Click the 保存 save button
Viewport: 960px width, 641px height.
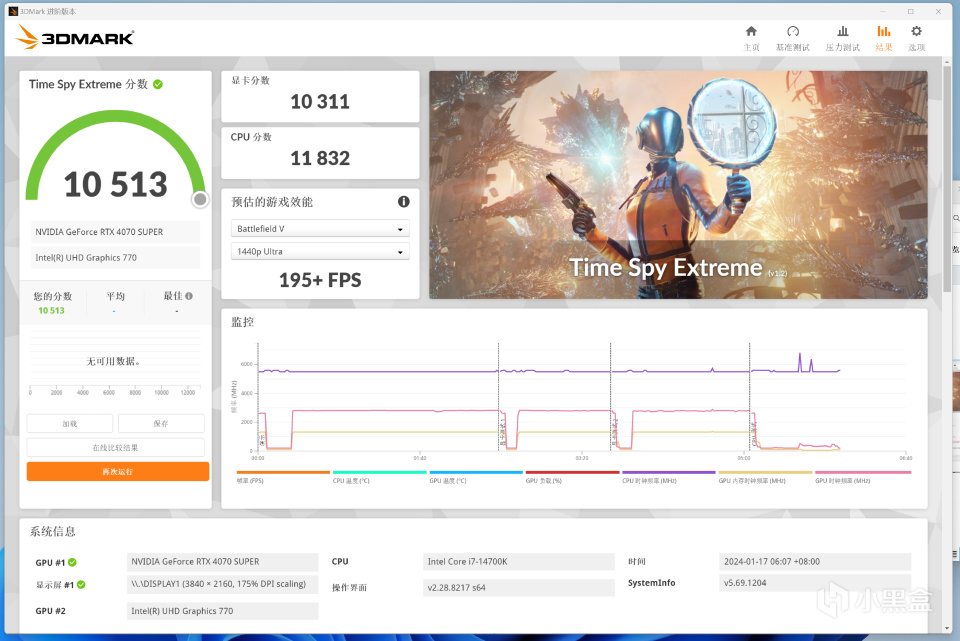pyautogui.click(x=161, y=424)
